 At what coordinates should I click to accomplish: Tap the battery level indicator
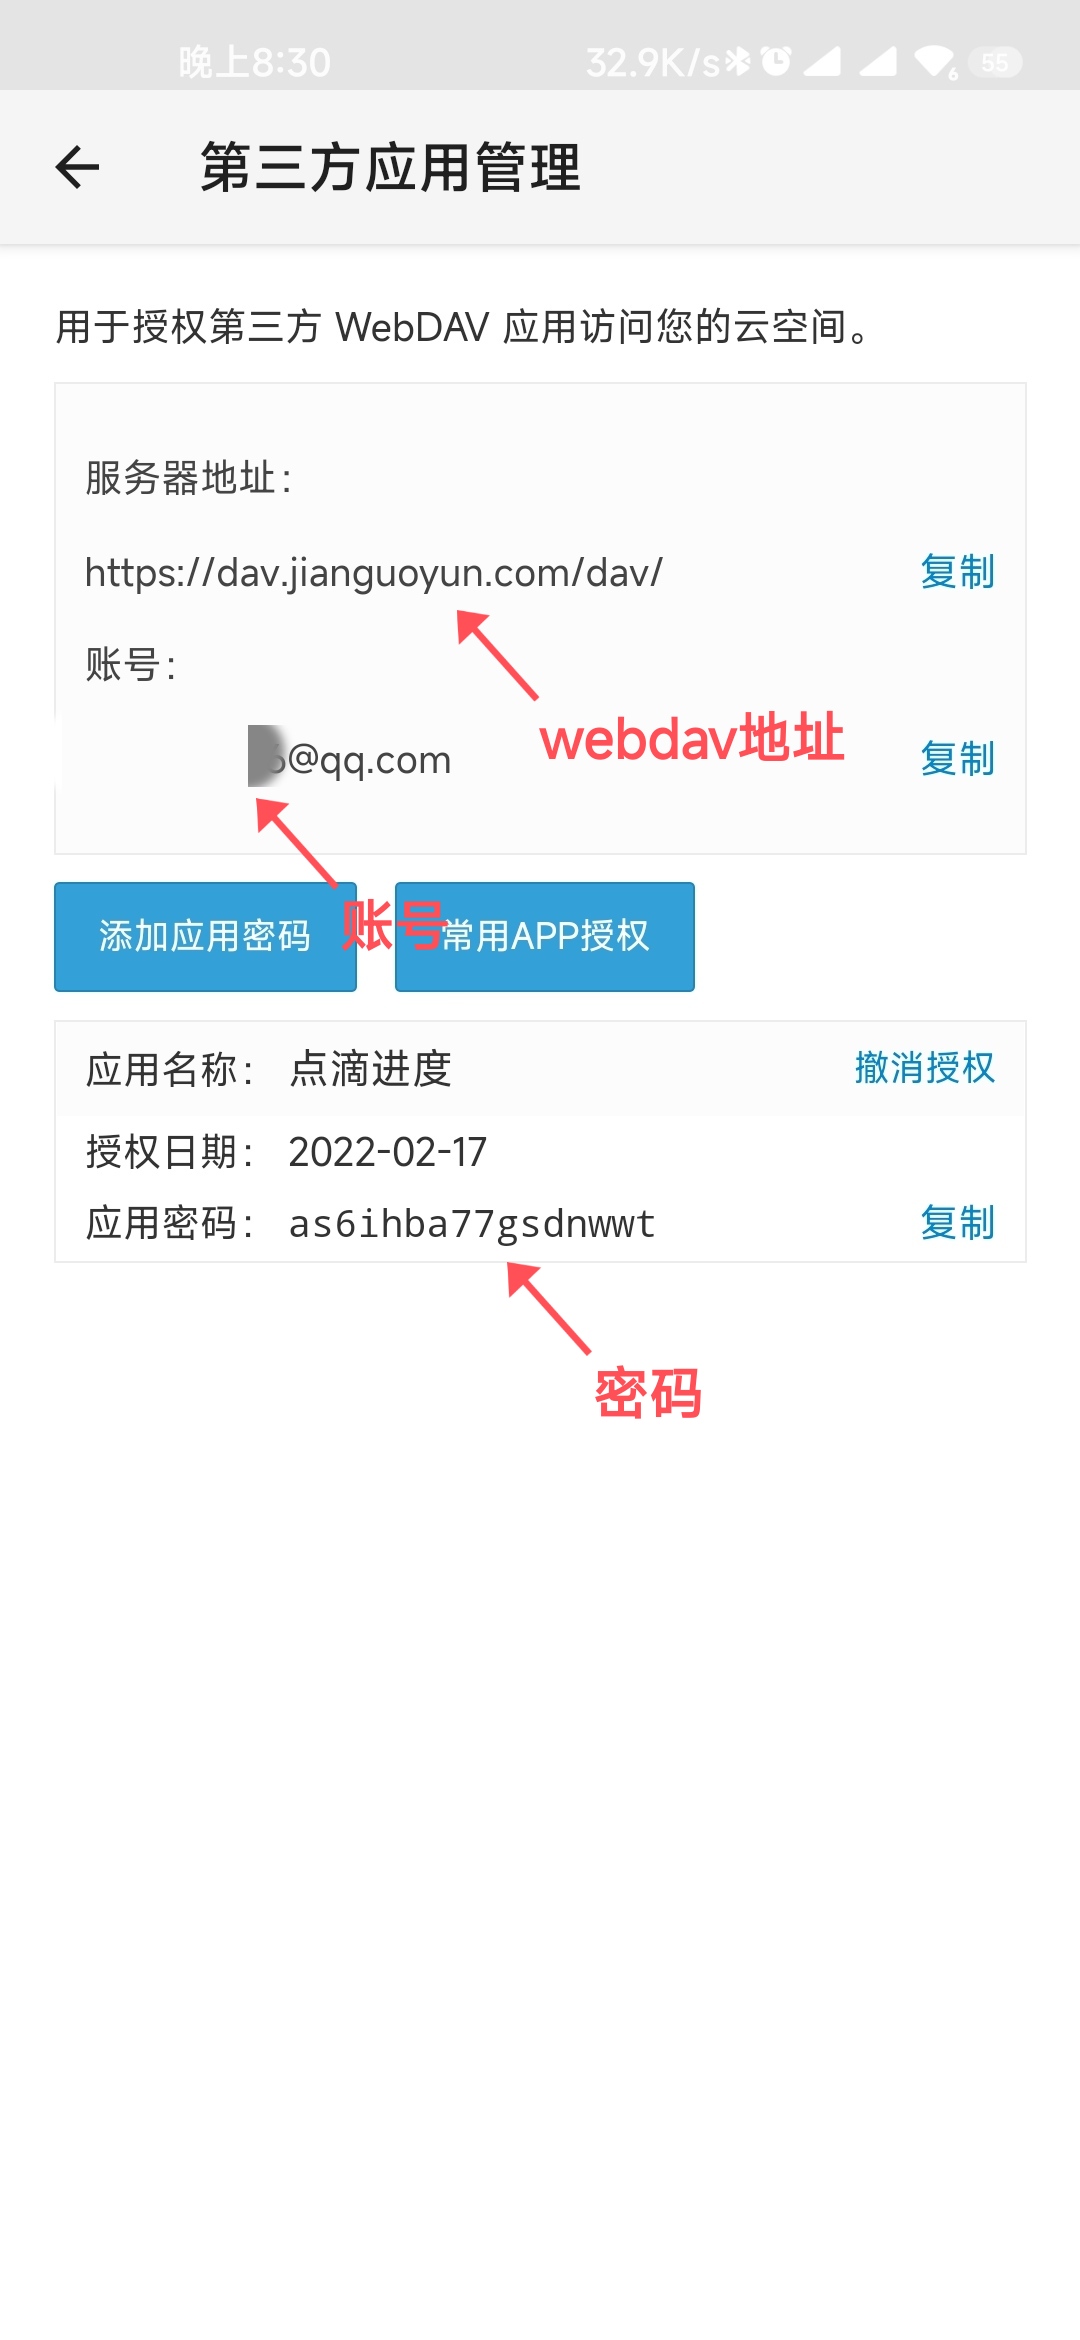click(995, 63)
